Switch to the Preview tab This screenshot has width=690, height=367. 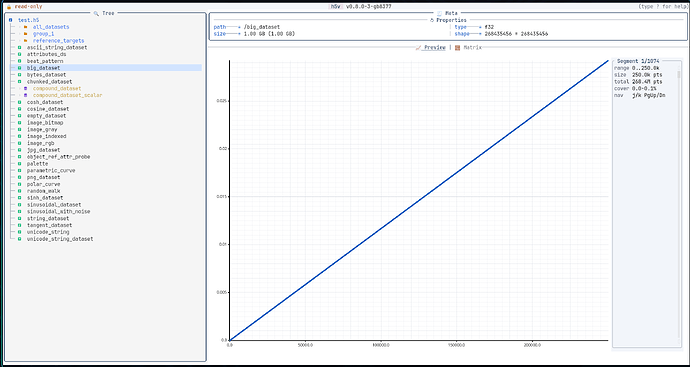pyautogui.click(x=434, y=48)
